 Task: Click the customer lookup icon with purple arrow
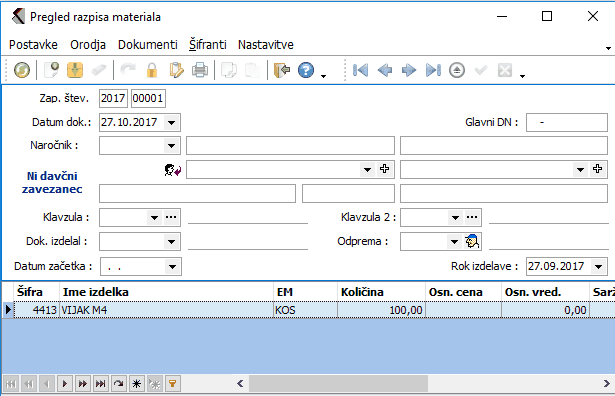173,170
